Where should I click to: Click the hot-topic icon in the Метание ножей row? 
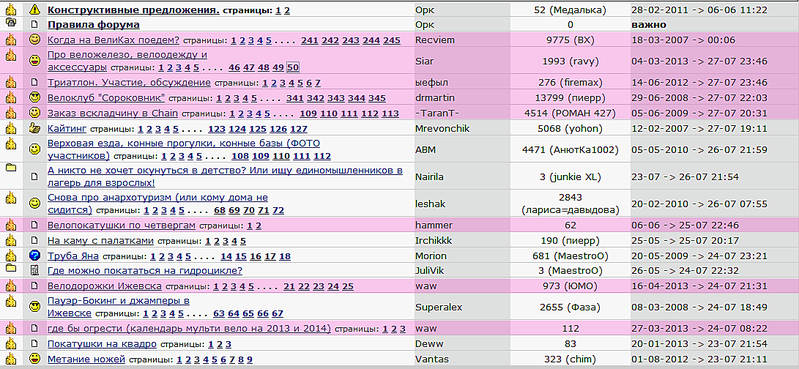coord(10,358)
